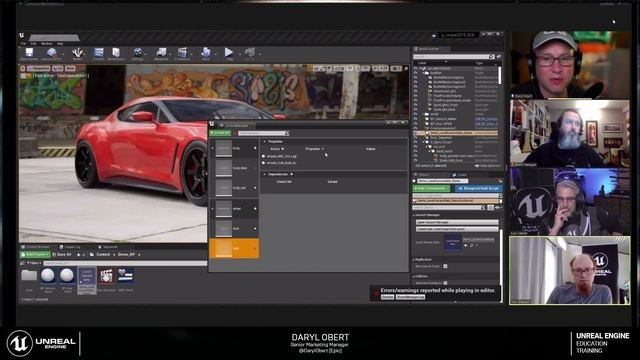Open the Perspective view mode dropdown

click(38, 69)
